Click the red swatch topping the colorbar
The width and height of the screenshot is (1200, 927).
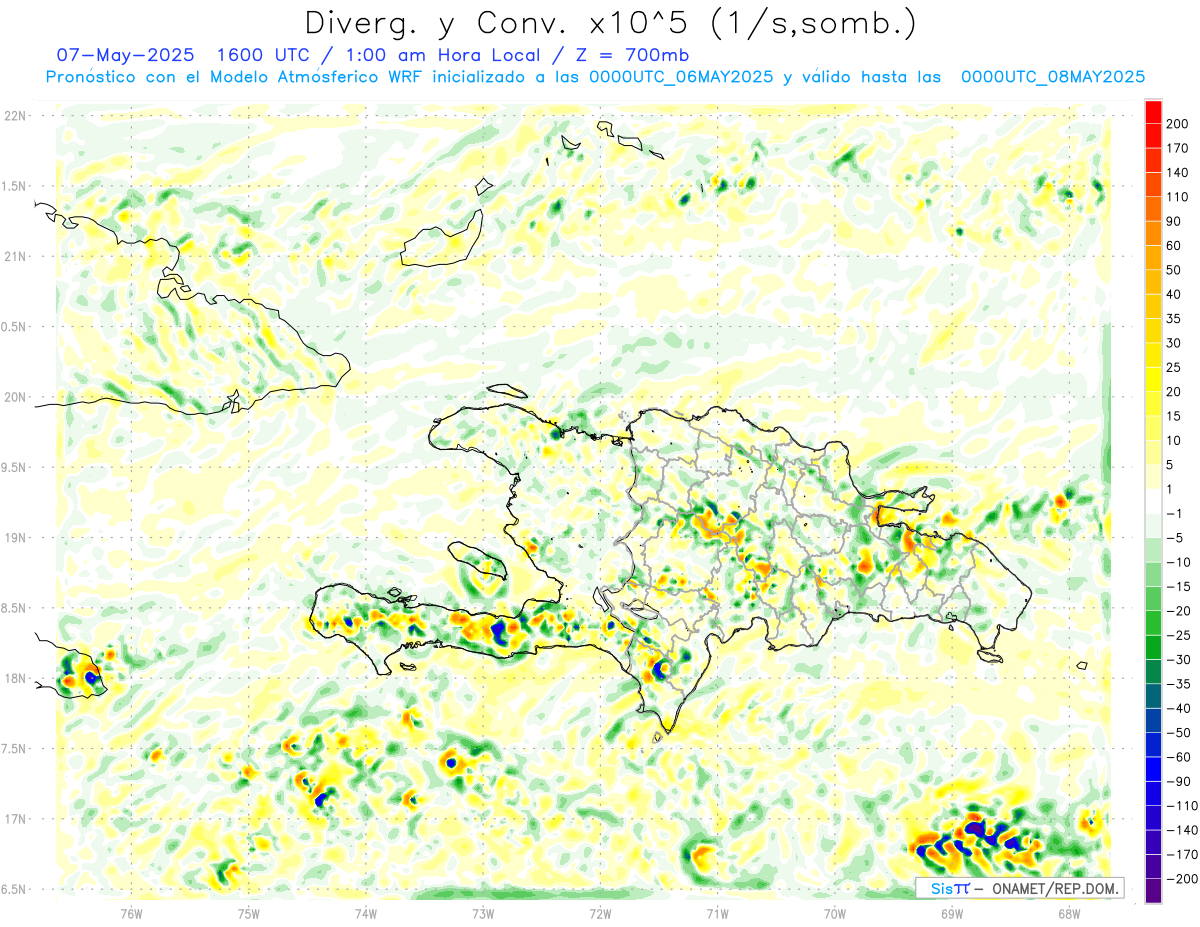(1153, 112)
